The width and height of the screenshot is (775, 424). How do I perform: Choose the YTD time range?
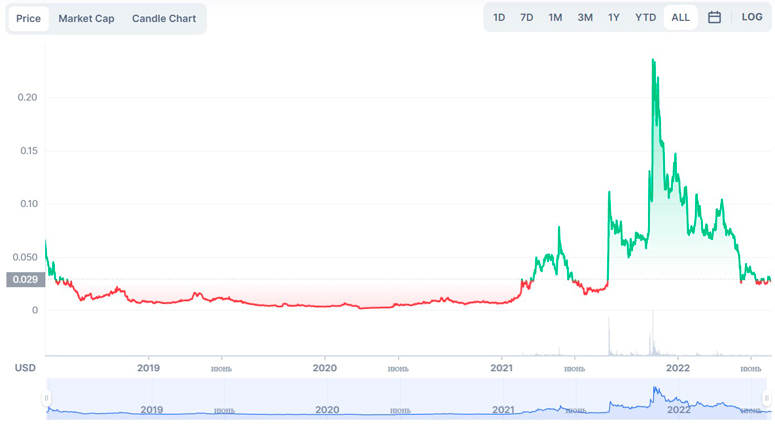pyautogui.click(x=646, y=18)
